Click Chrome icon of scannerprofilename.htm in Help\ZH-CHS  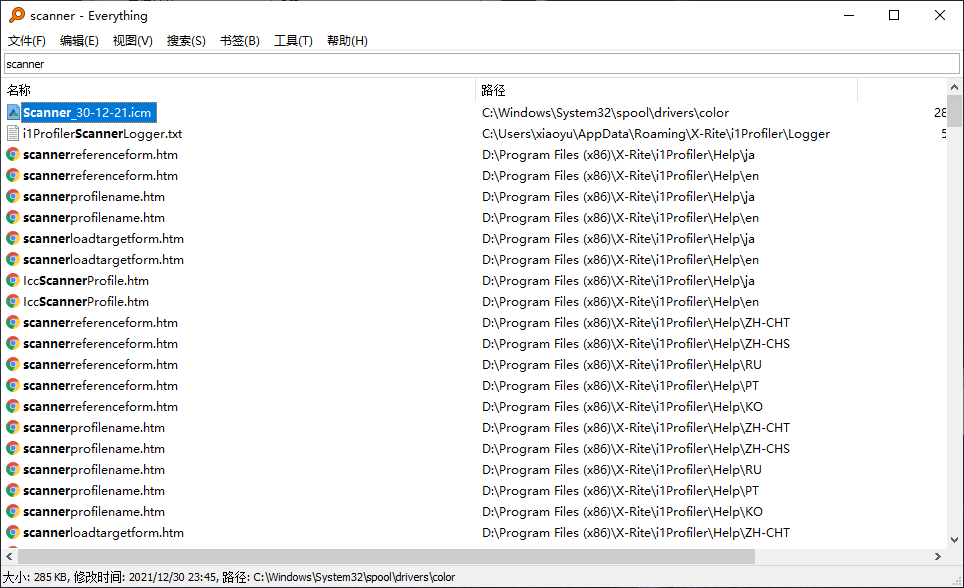point(13,449)
